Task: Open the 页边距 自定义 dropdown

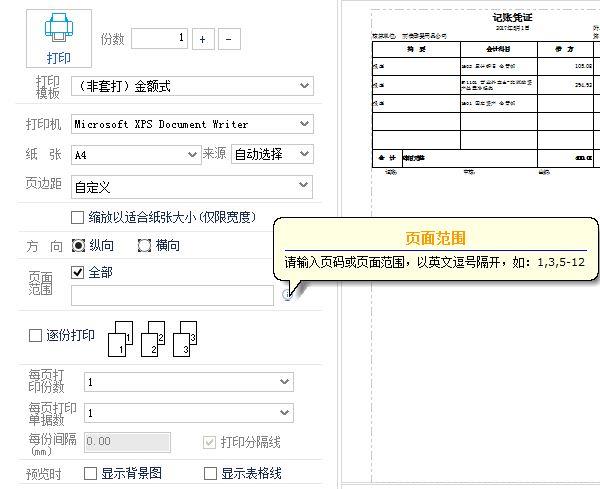Action: (x=192, y=187)
